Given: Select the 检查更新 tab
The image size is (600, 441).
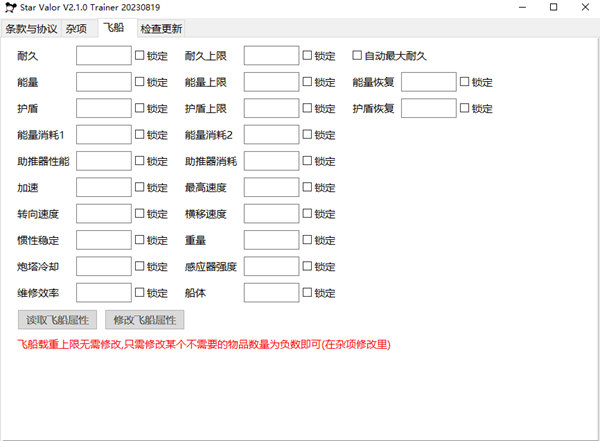Looking at the screenshot, I should [161, 29].
